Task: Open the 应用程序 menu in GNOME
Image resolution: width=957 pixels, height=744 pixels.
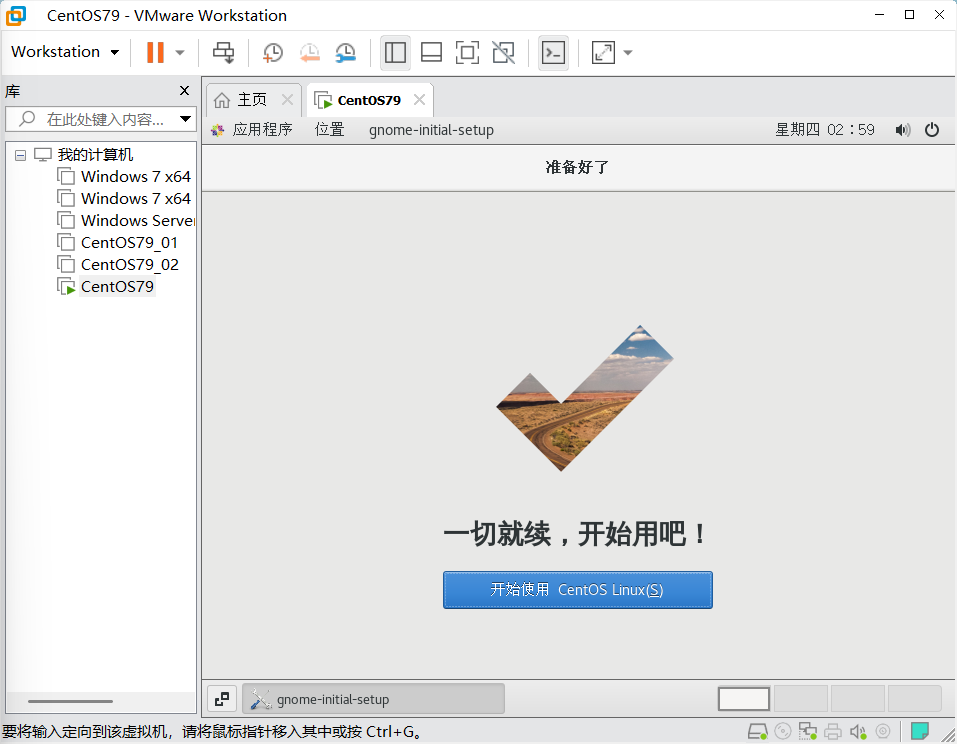Action: [x=252, y=130]
